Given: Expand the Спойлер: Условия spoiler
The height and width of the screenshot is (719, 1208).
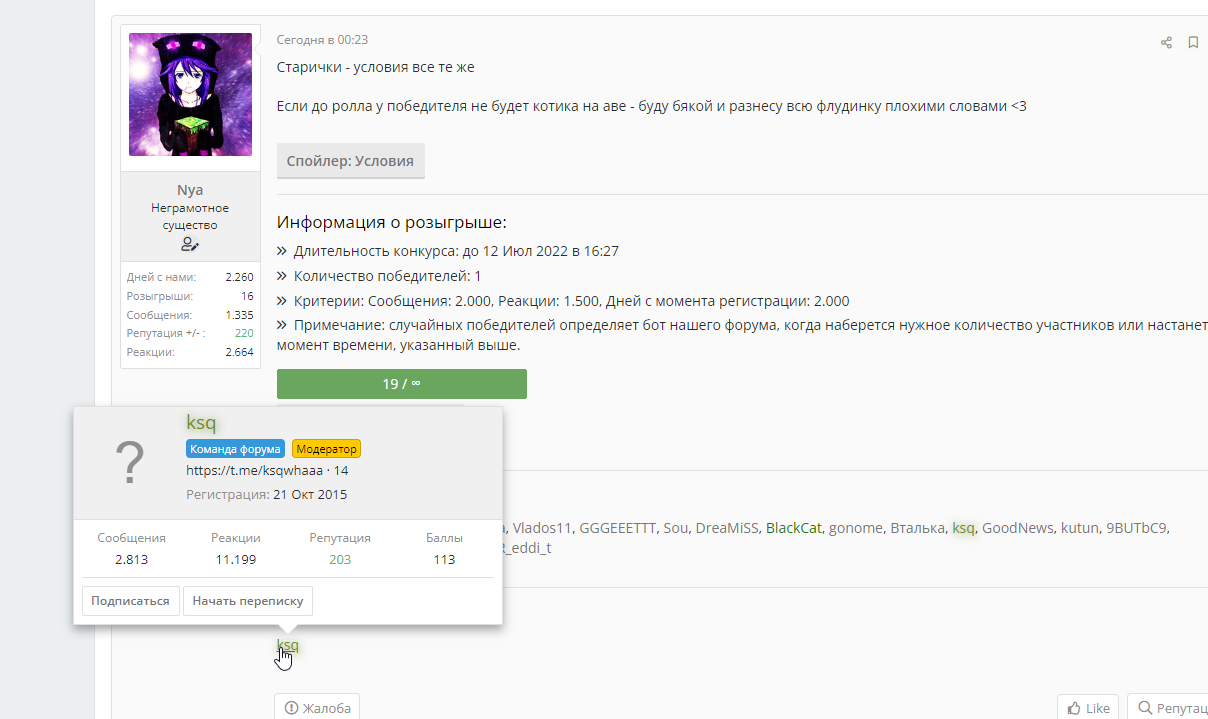Looking at the screenshot, I should tap(351, 160).
